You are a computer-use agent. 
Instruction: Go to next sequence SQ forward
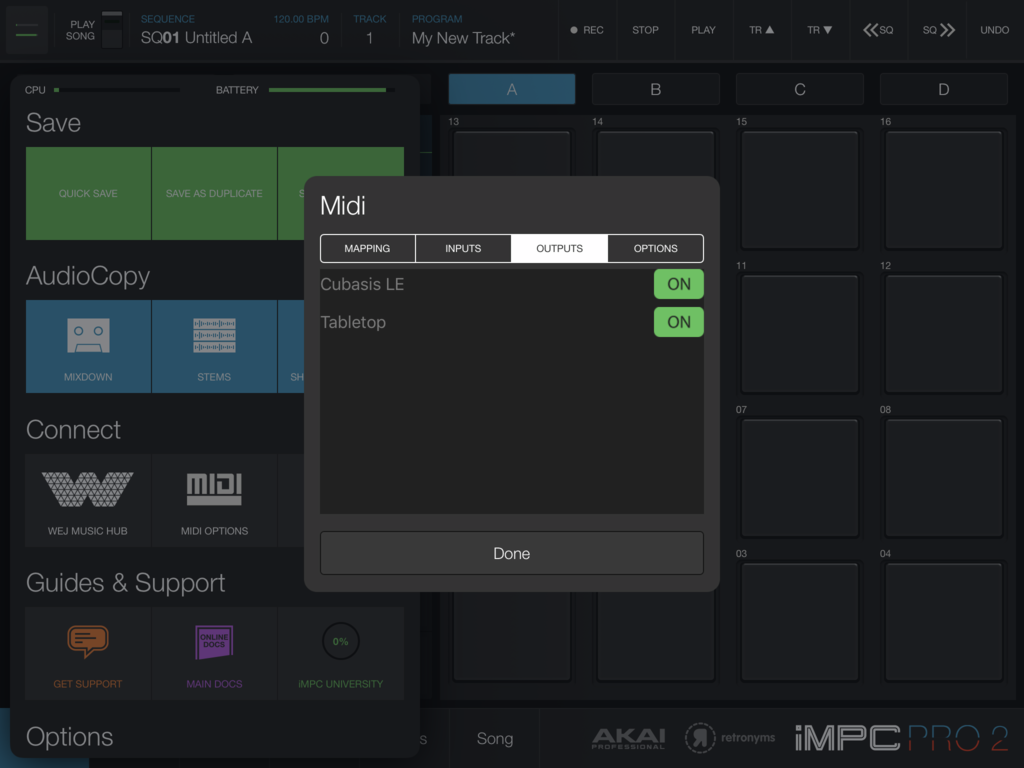pyautogui.click(x=936, y=30)
